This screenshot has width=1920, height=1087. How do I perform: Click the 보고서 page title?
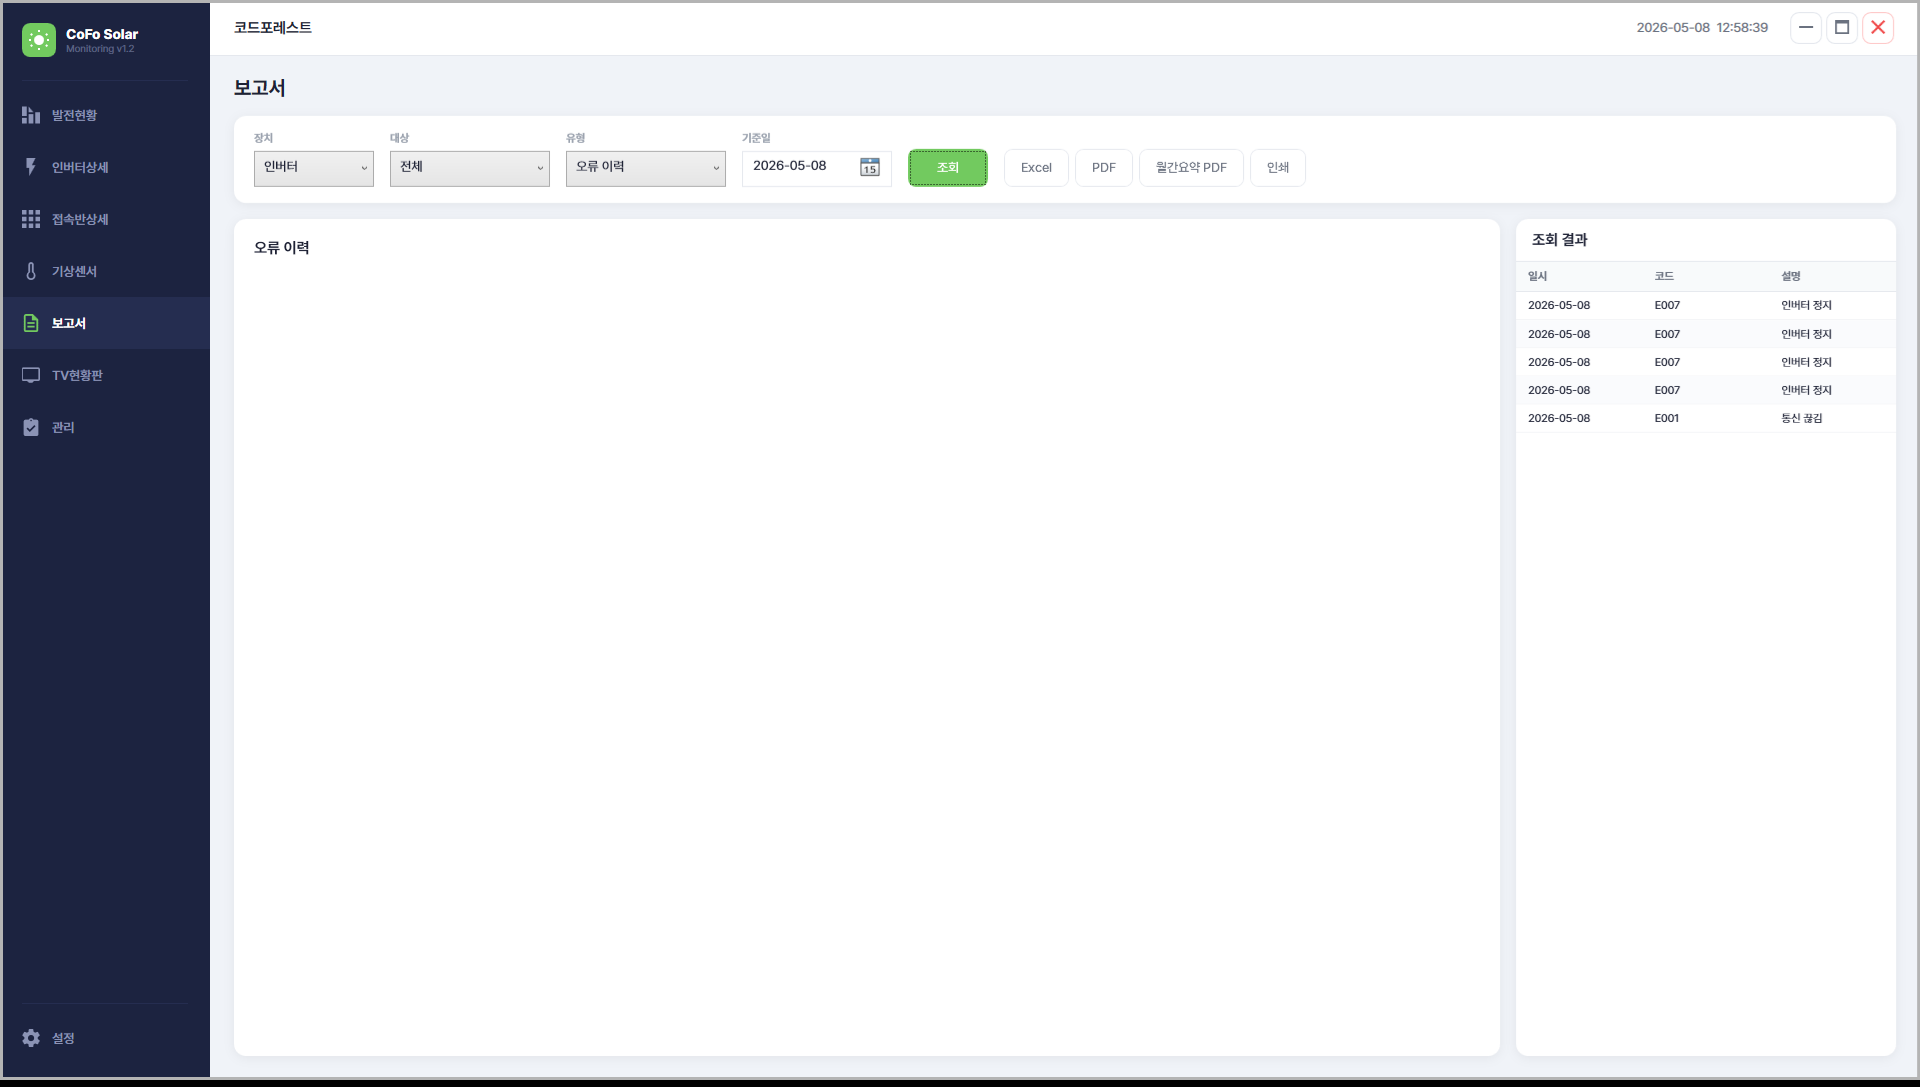[x=260, y=88]
